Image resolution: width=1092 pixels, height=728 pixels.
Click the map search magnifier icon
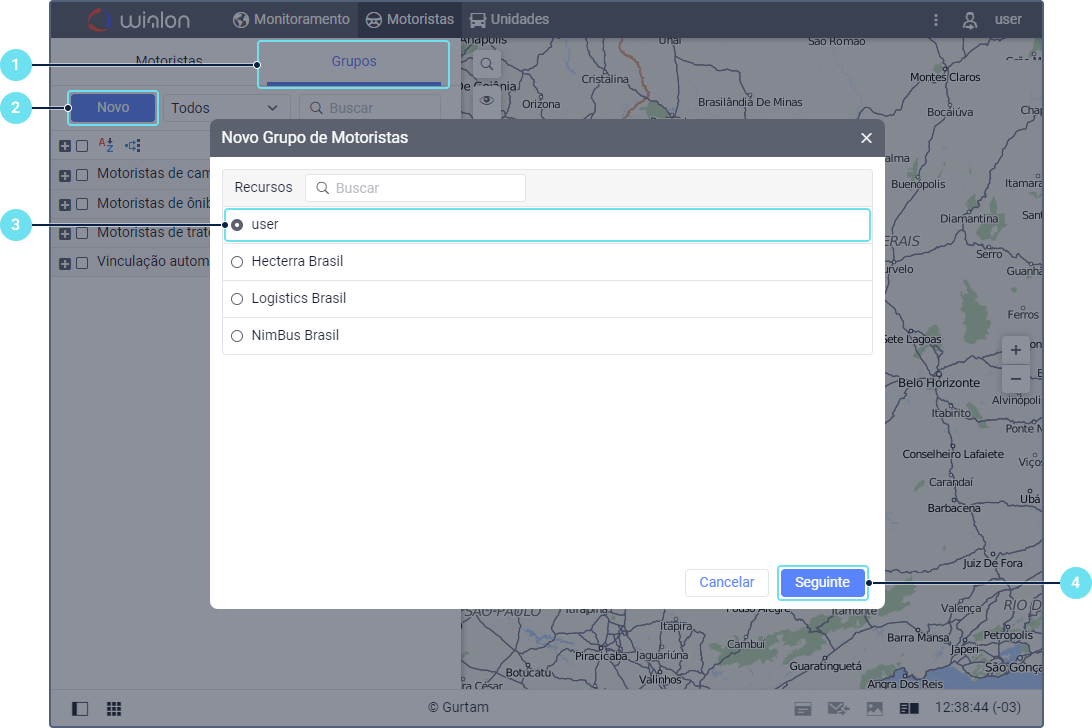(x=487, y=64)
